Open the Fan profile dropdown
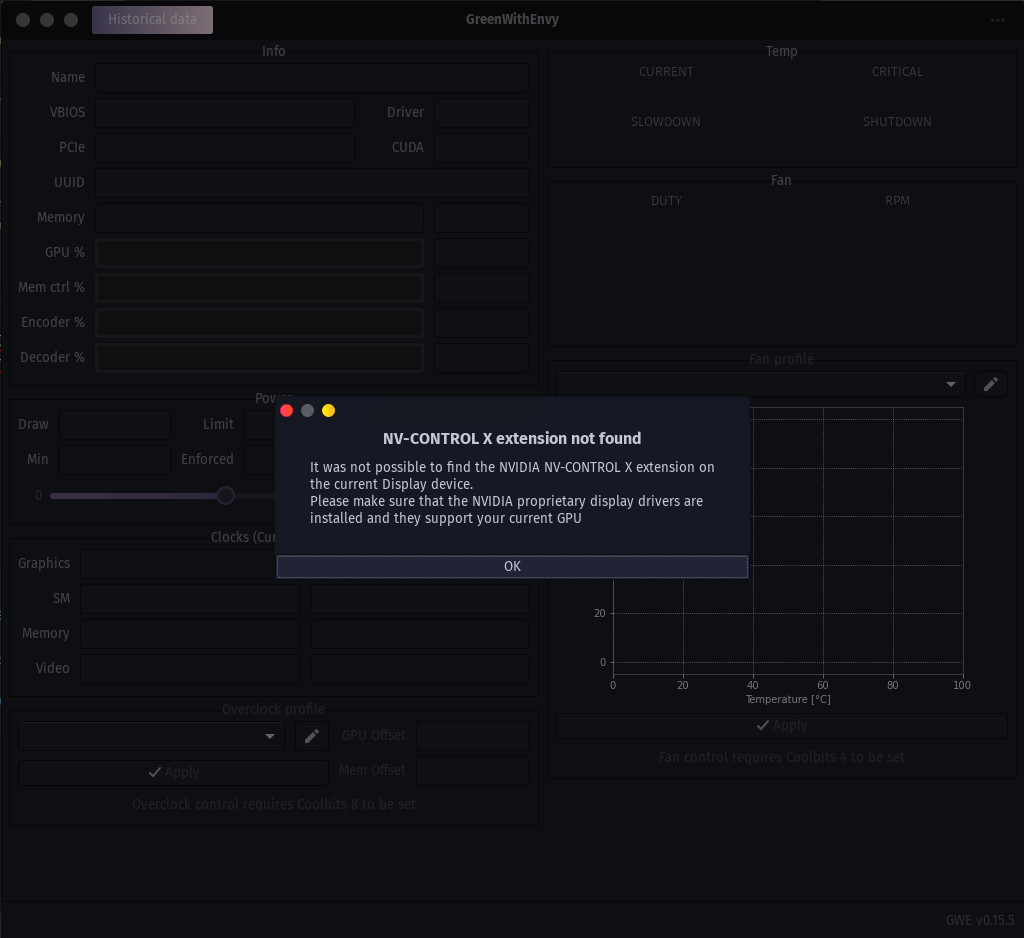1024x938 pixels. [760, 384]
